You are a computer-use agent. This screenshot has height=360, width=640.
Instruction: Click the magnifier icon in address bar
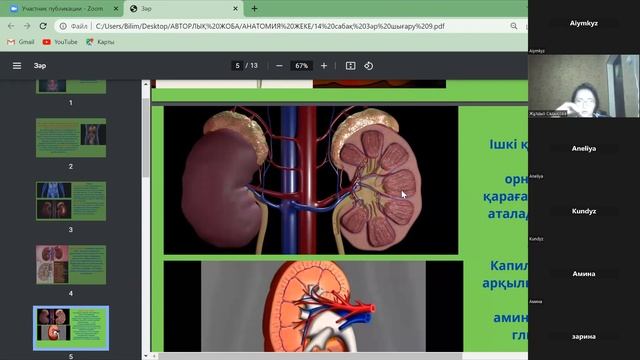coord(513,26)
